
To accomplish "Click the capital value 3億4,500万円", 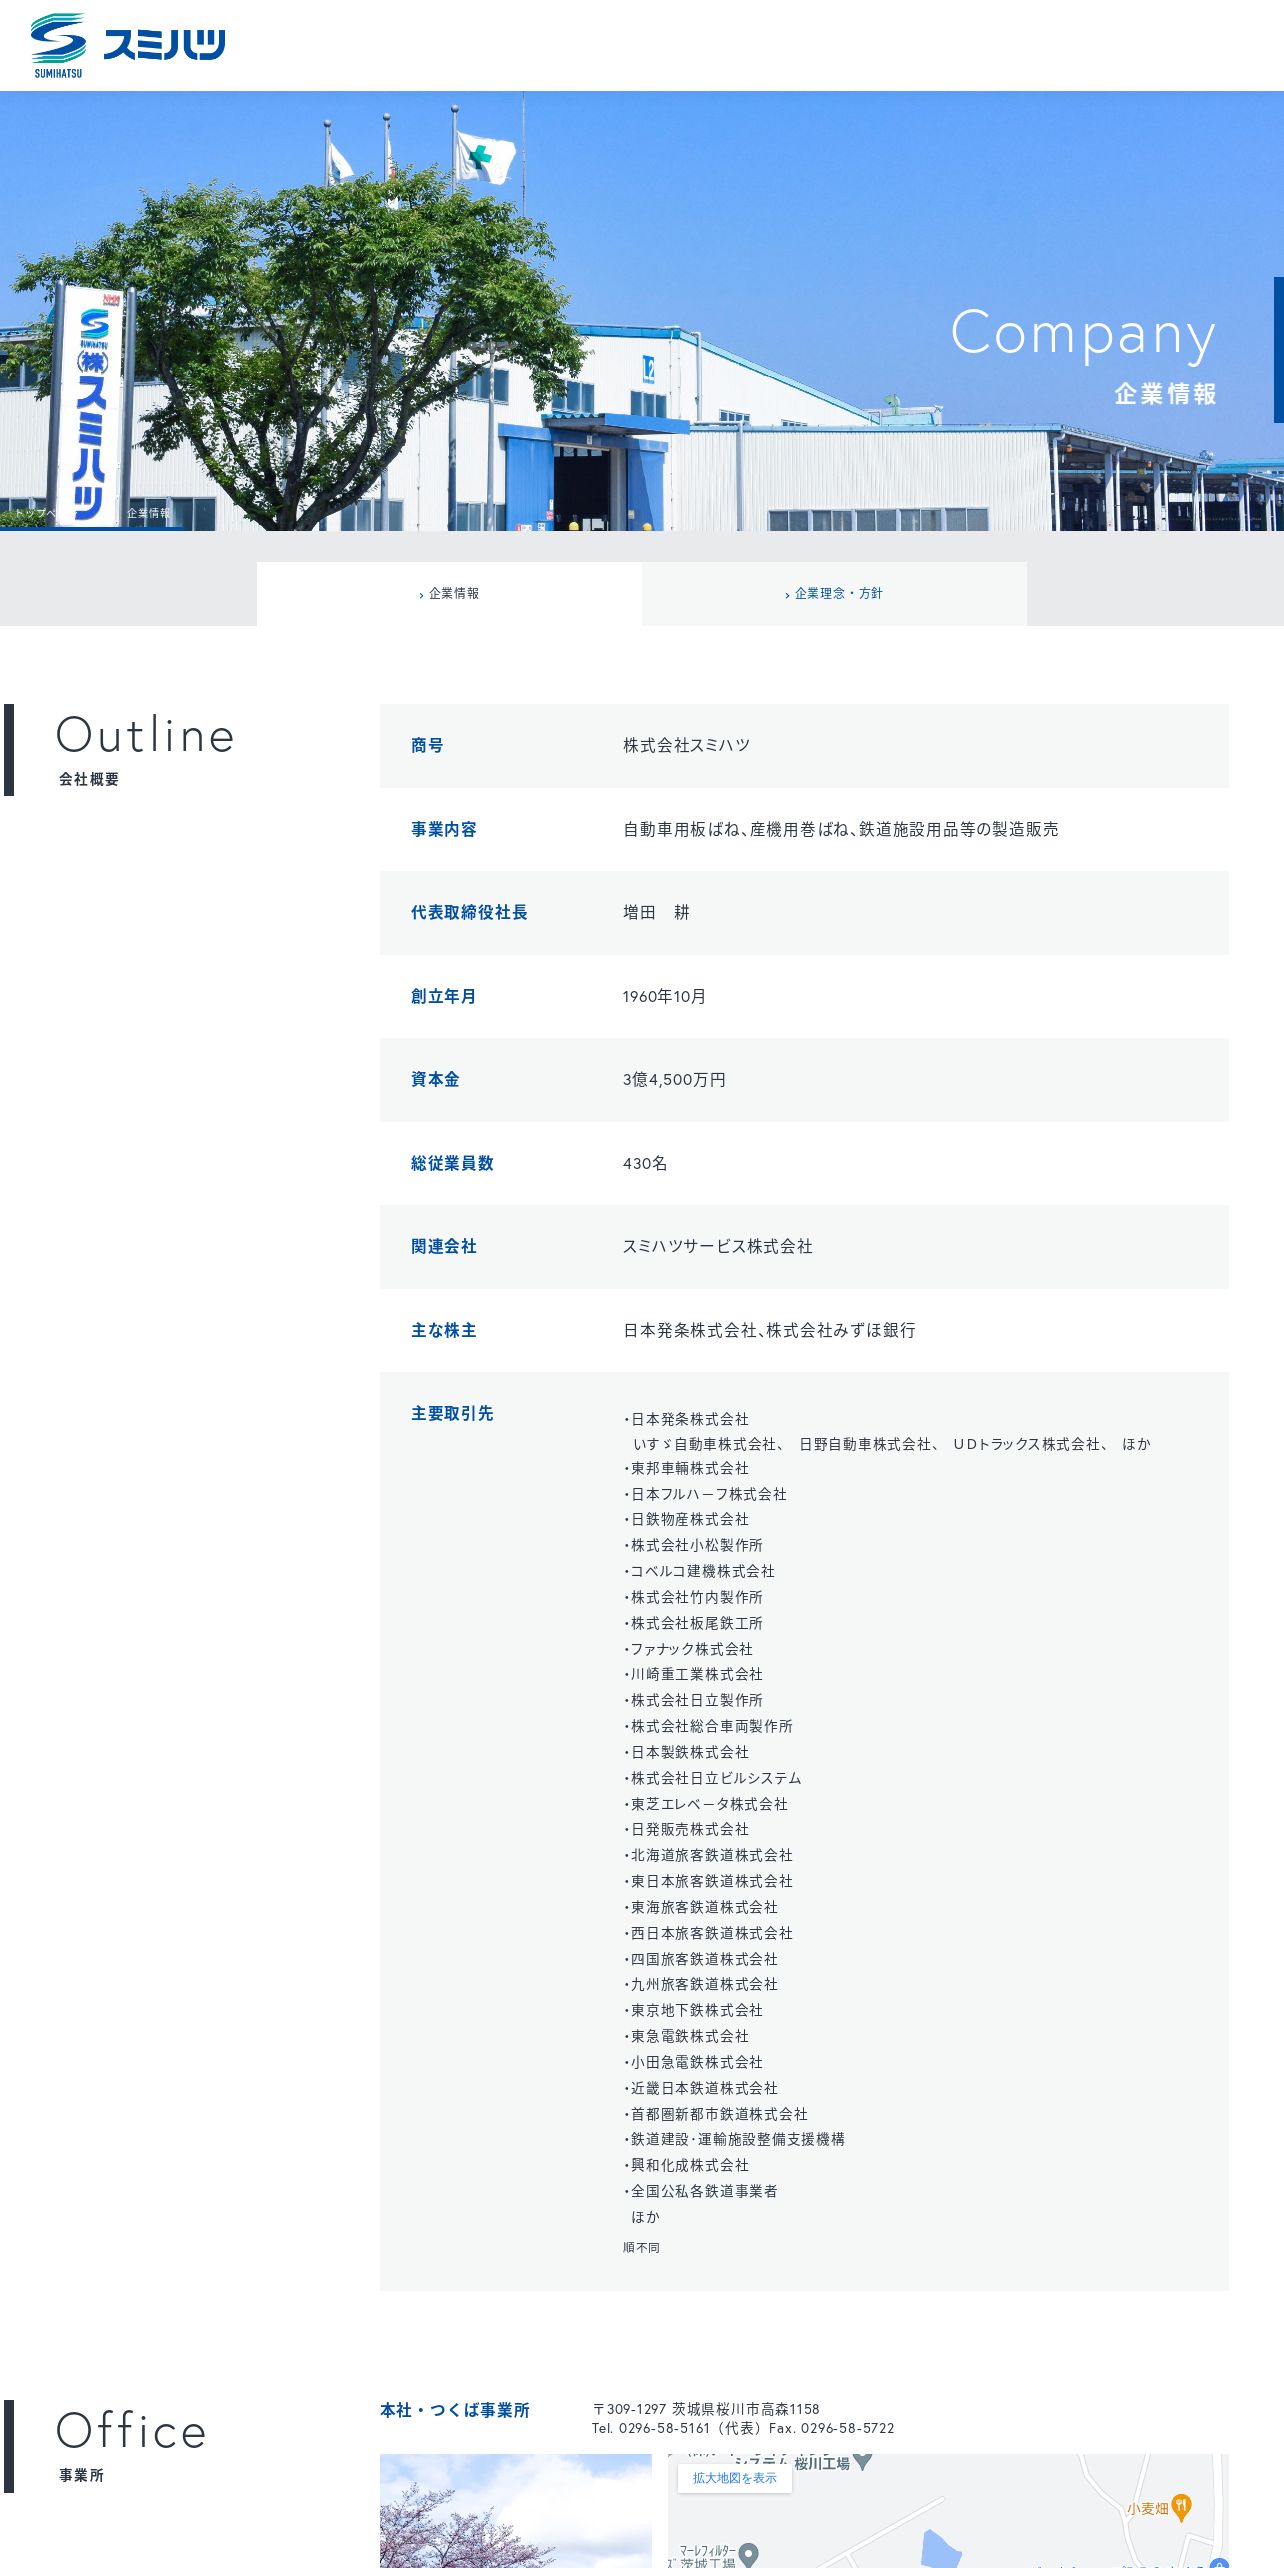I will 674,1080.
